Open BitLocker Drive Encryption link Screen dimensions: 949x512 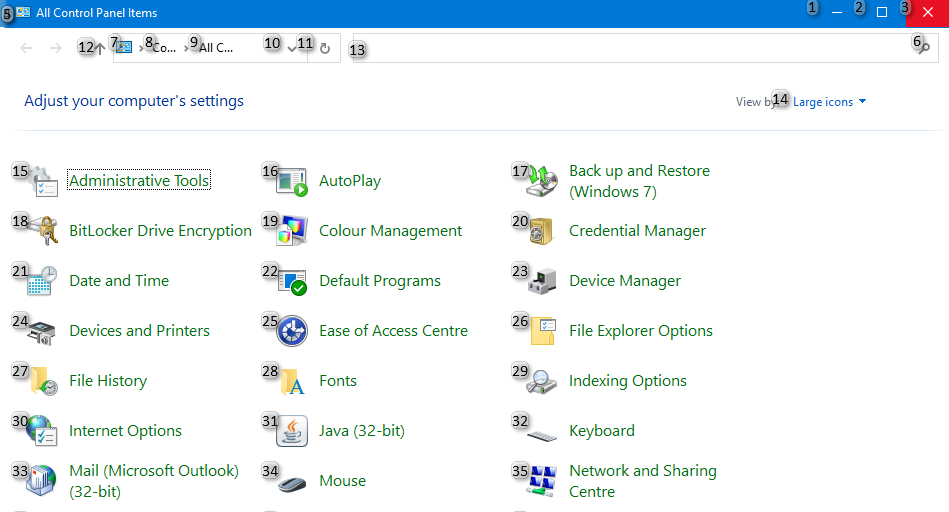point(160,231)
